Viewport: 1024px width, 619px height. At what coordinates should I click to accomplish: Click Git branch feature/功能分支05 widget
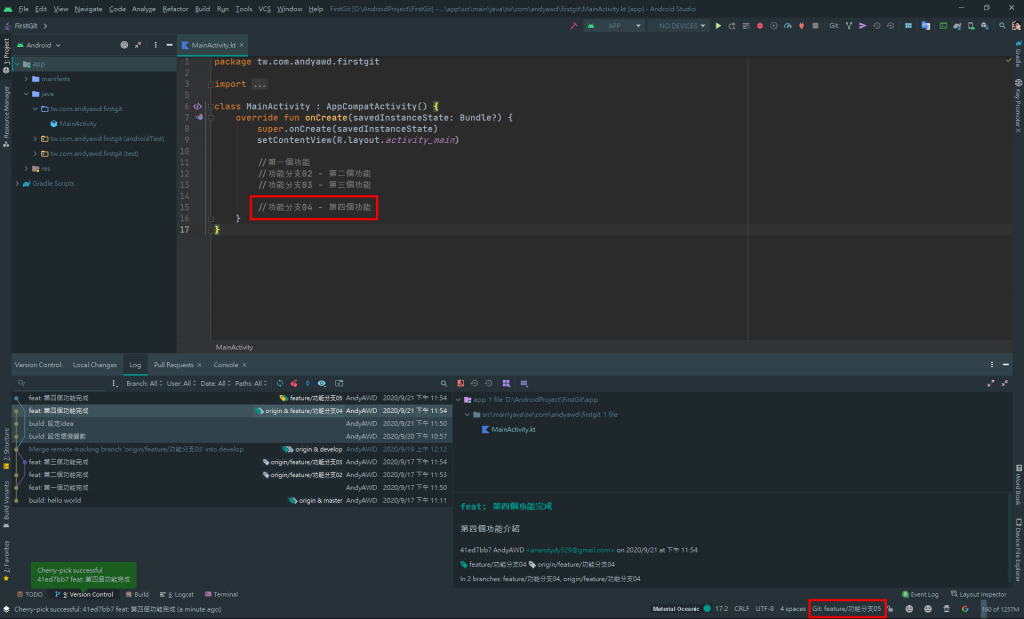846,609
